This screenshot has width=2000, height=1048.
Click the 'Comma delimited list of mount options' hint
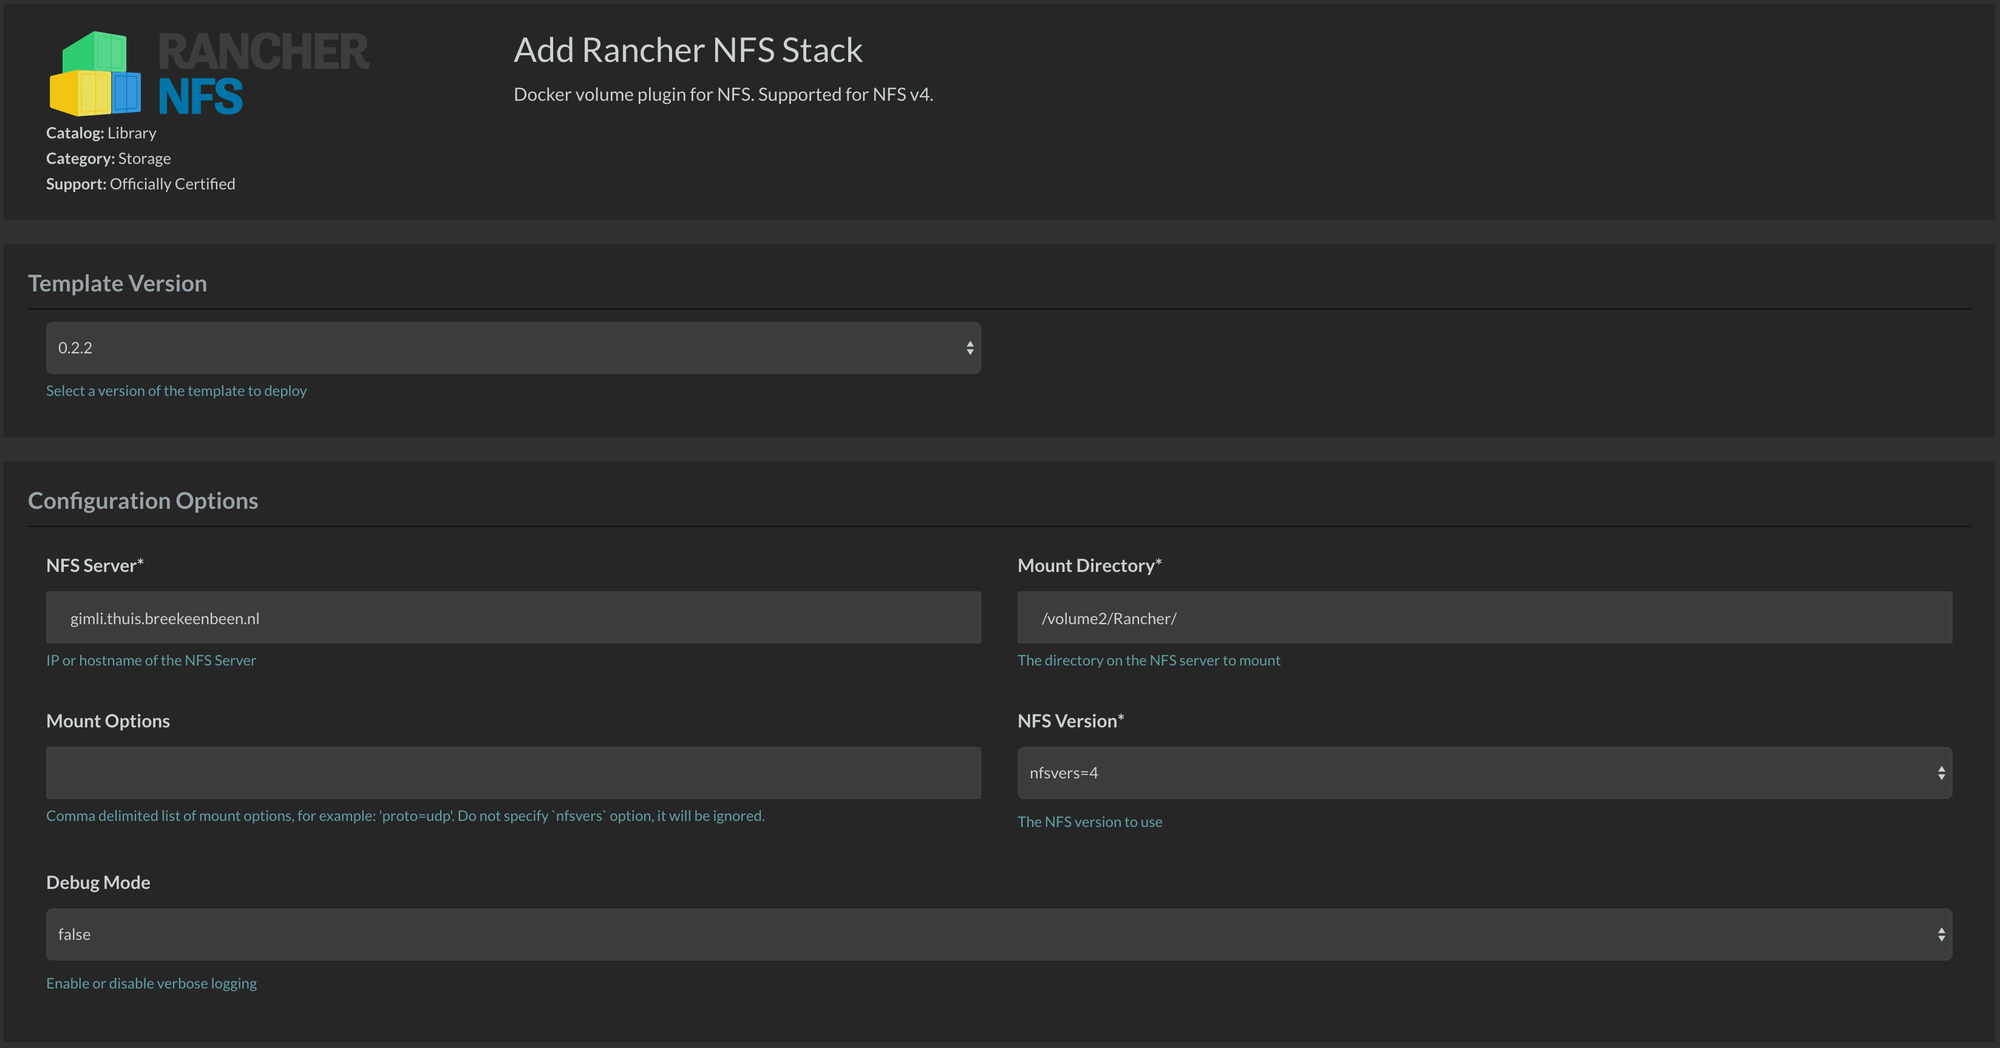point(405,816)
